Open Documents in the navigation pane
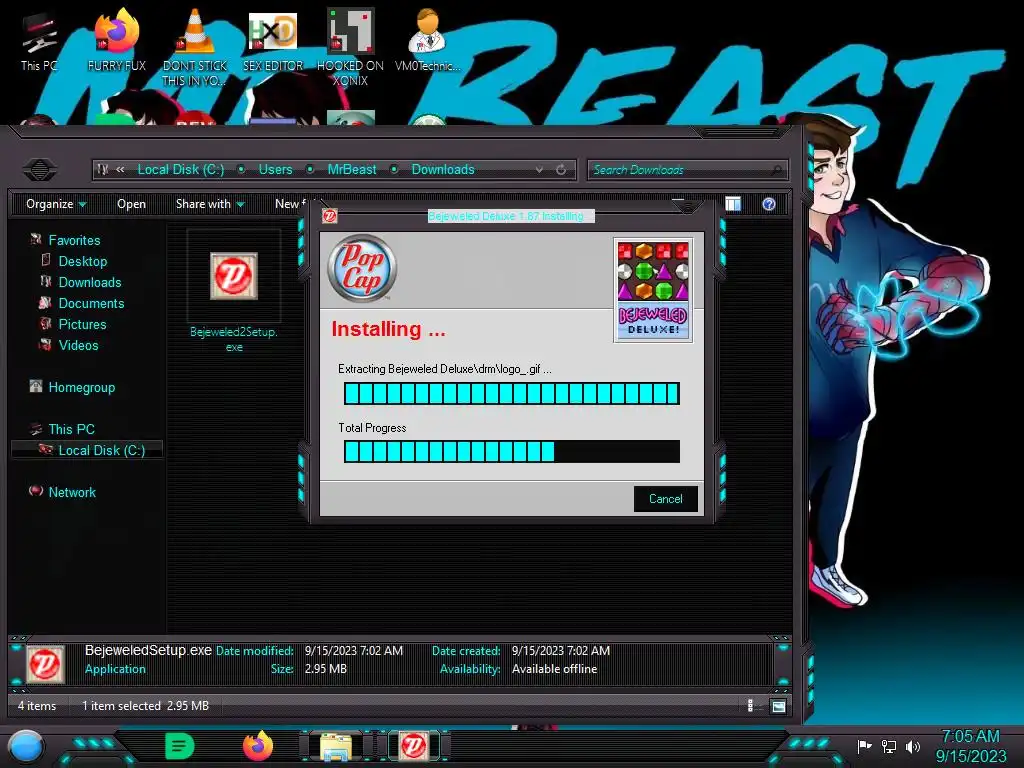This screenshot has width=1024, height=768. click(x=91, y=303)
